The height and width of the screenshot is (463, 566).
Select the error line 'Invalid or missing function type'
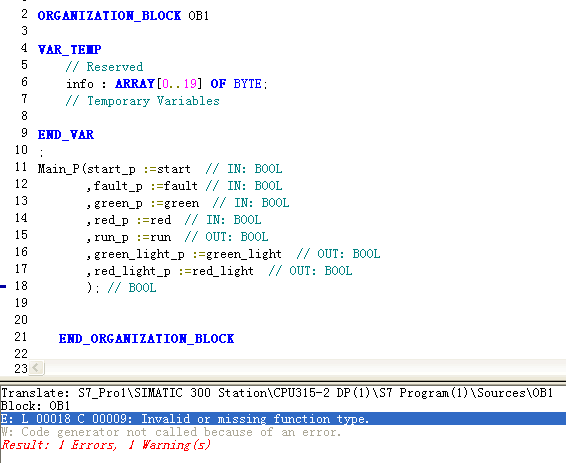click(283, 419)
